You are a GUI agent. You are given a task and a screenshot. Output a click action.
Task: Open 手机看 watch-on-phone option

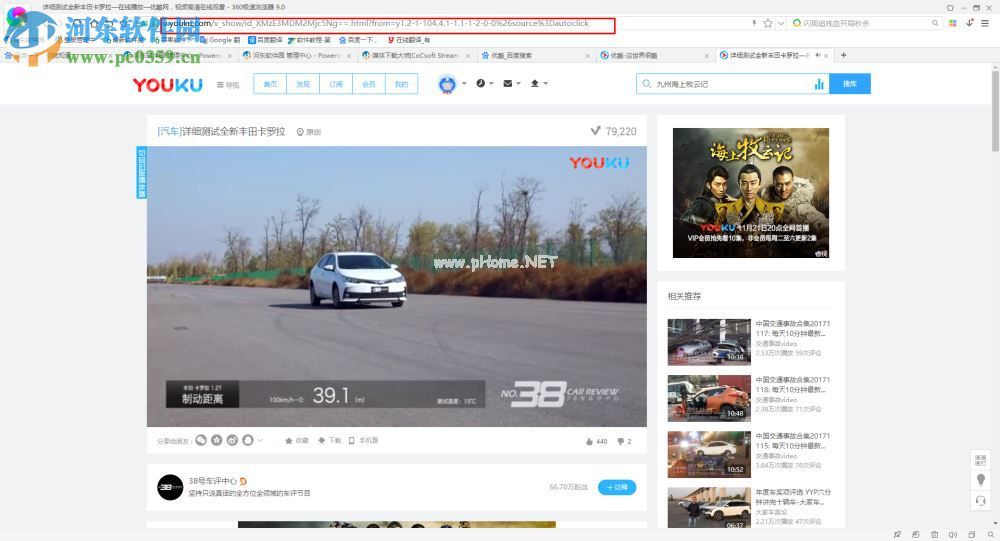point(364,440)
